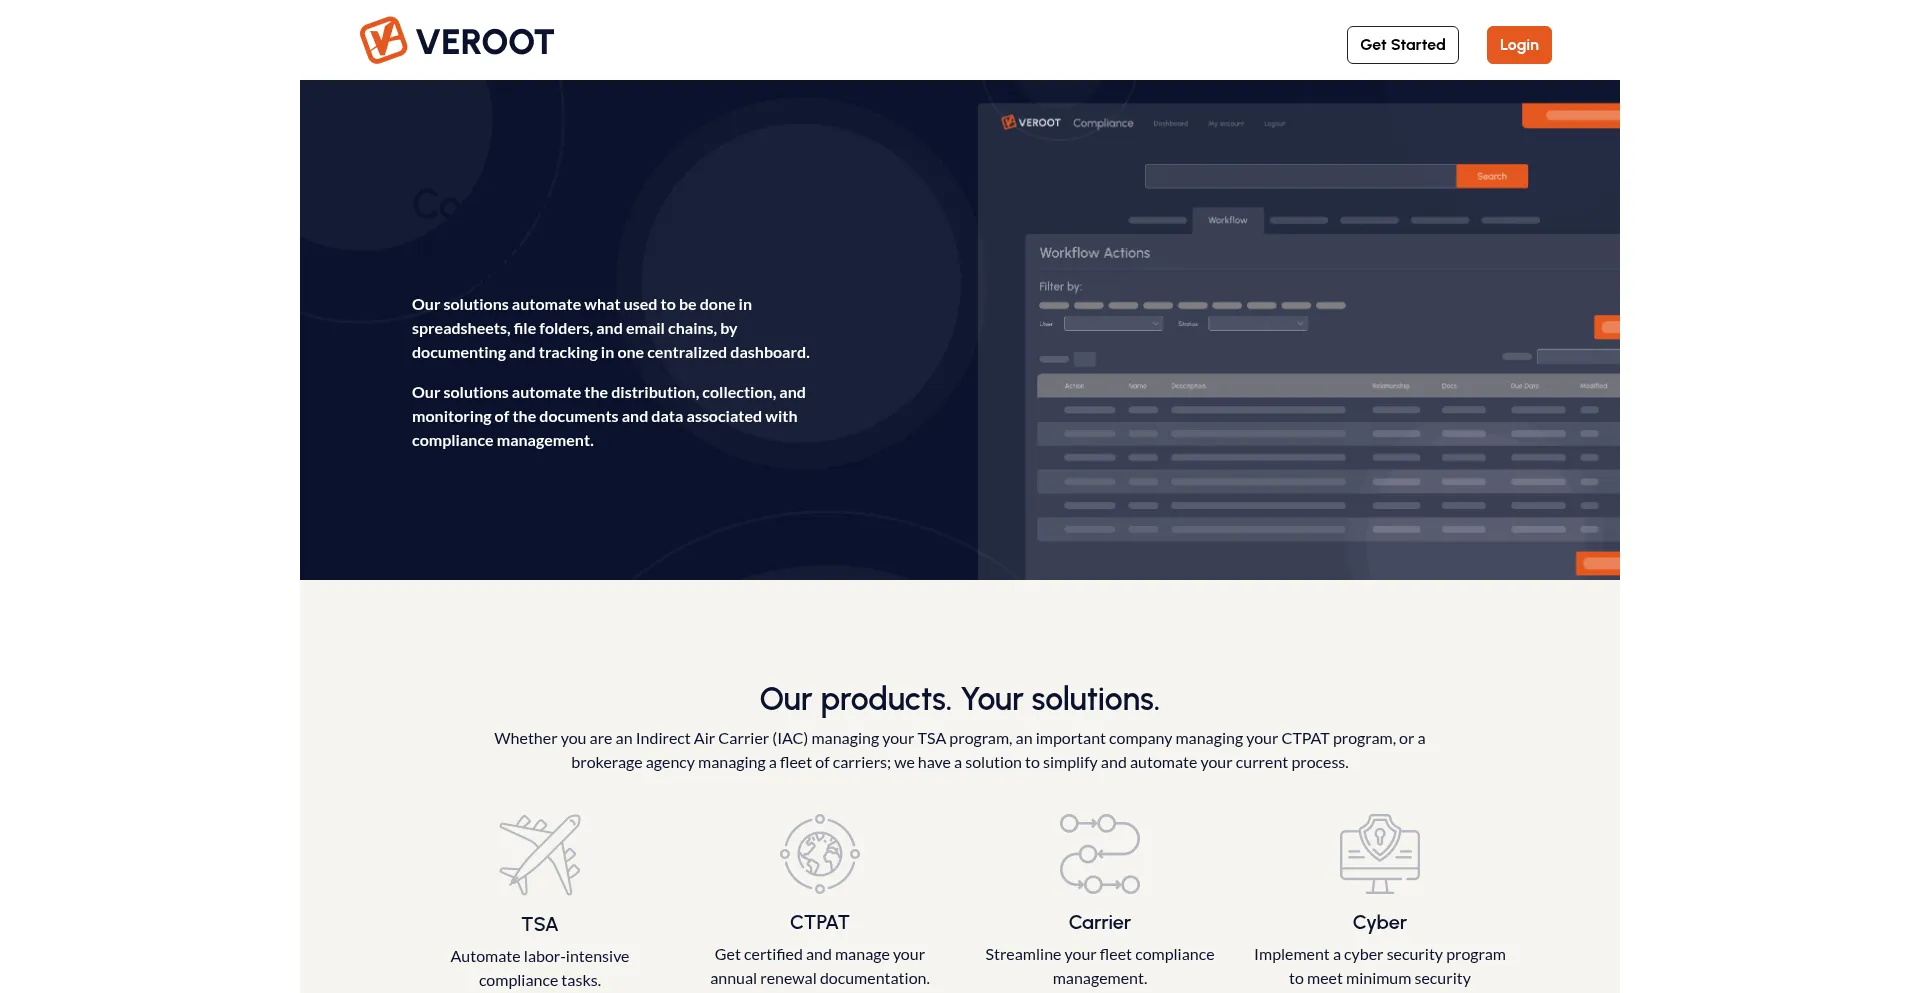This screenshot has height=993, width=1920.
Task: Select the Cyber security monitor icon
Action: click(x=1380, y=854)
